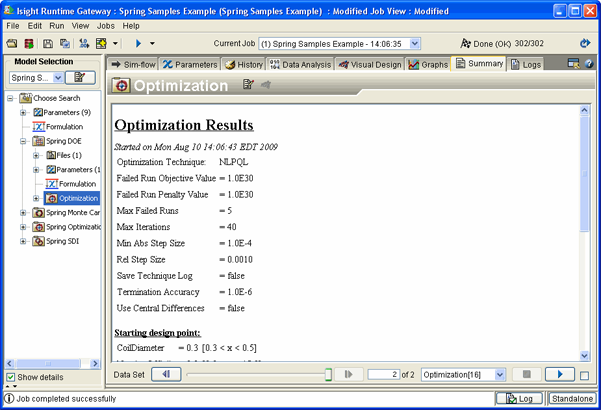Click the save all toolbar icon
601x410 pixels.
pos(65,44)
